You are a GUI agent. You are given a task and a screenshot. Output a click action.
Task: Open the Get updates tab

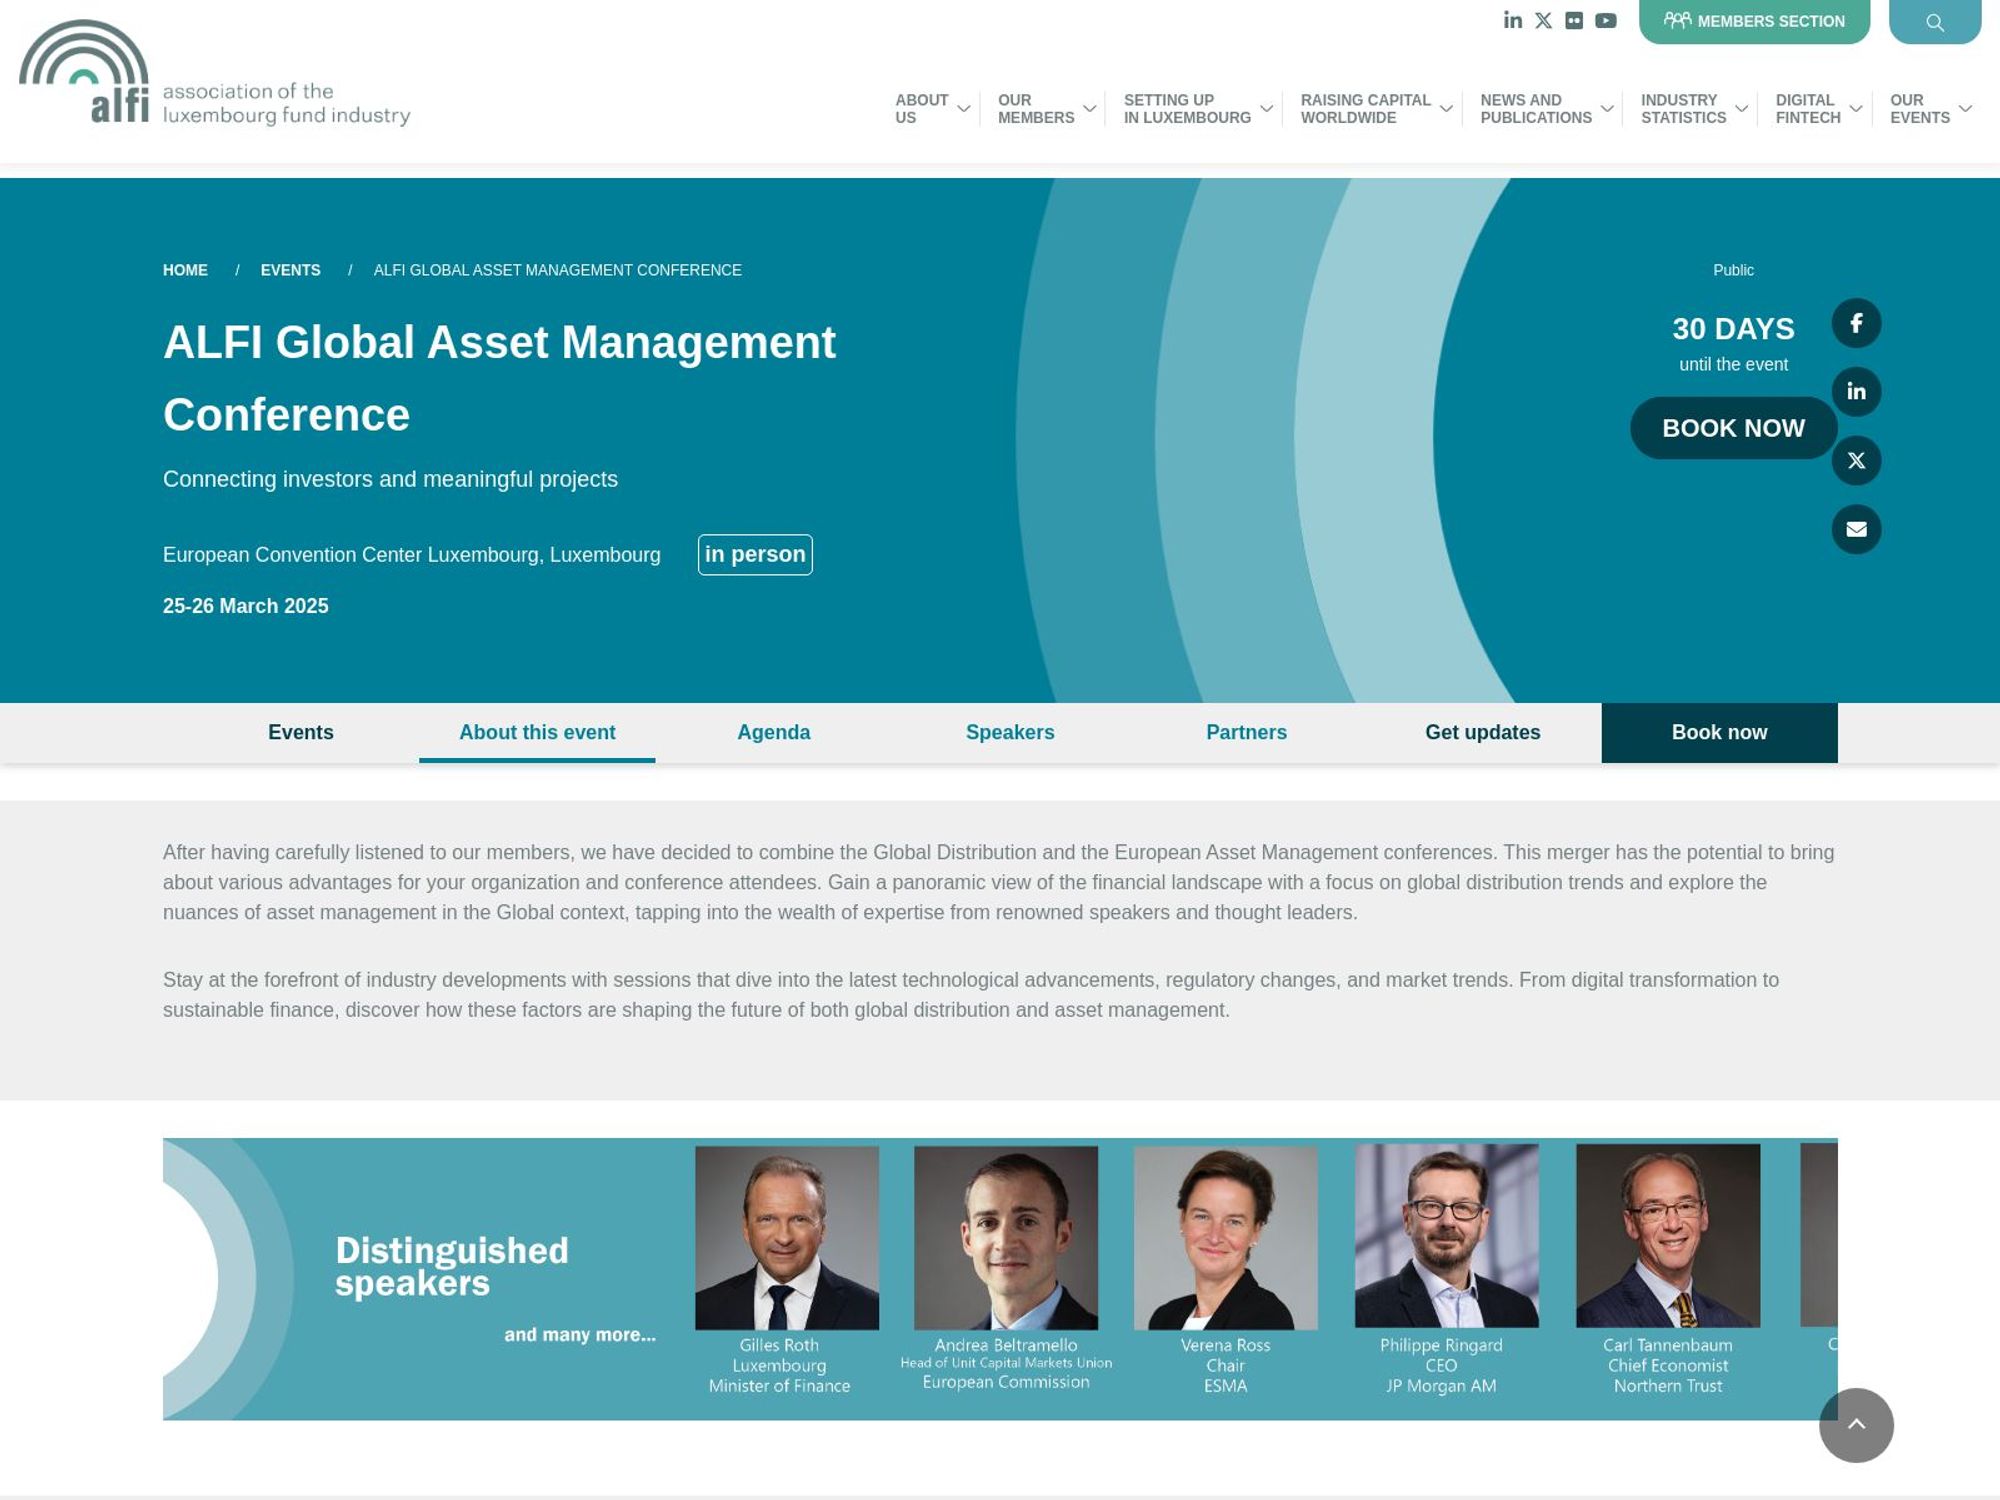pyautogui.click(x=1483, y=733)
